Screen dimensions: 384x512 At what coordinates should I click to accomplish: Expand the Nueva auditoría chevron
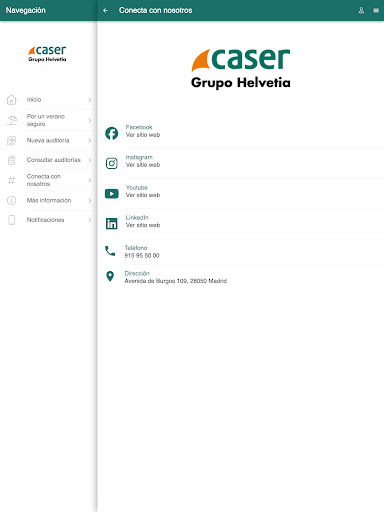90,141
